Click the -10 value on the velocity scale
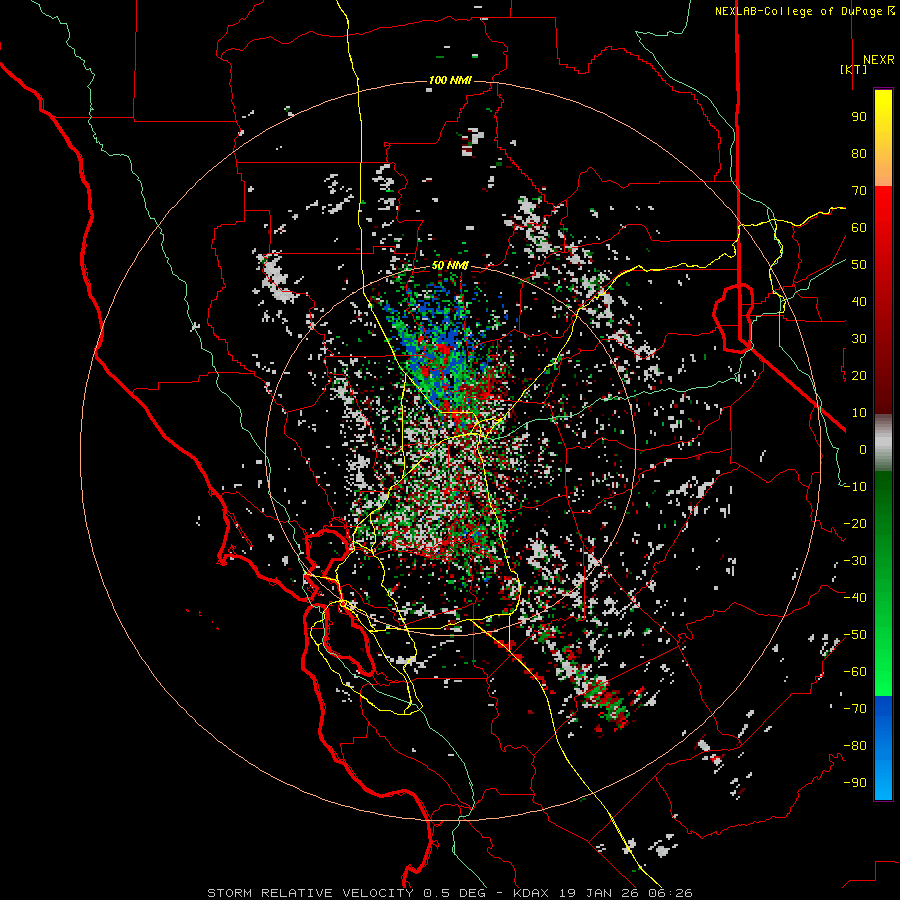The width and height of the screenshot is (900, 900). (855, 487)
